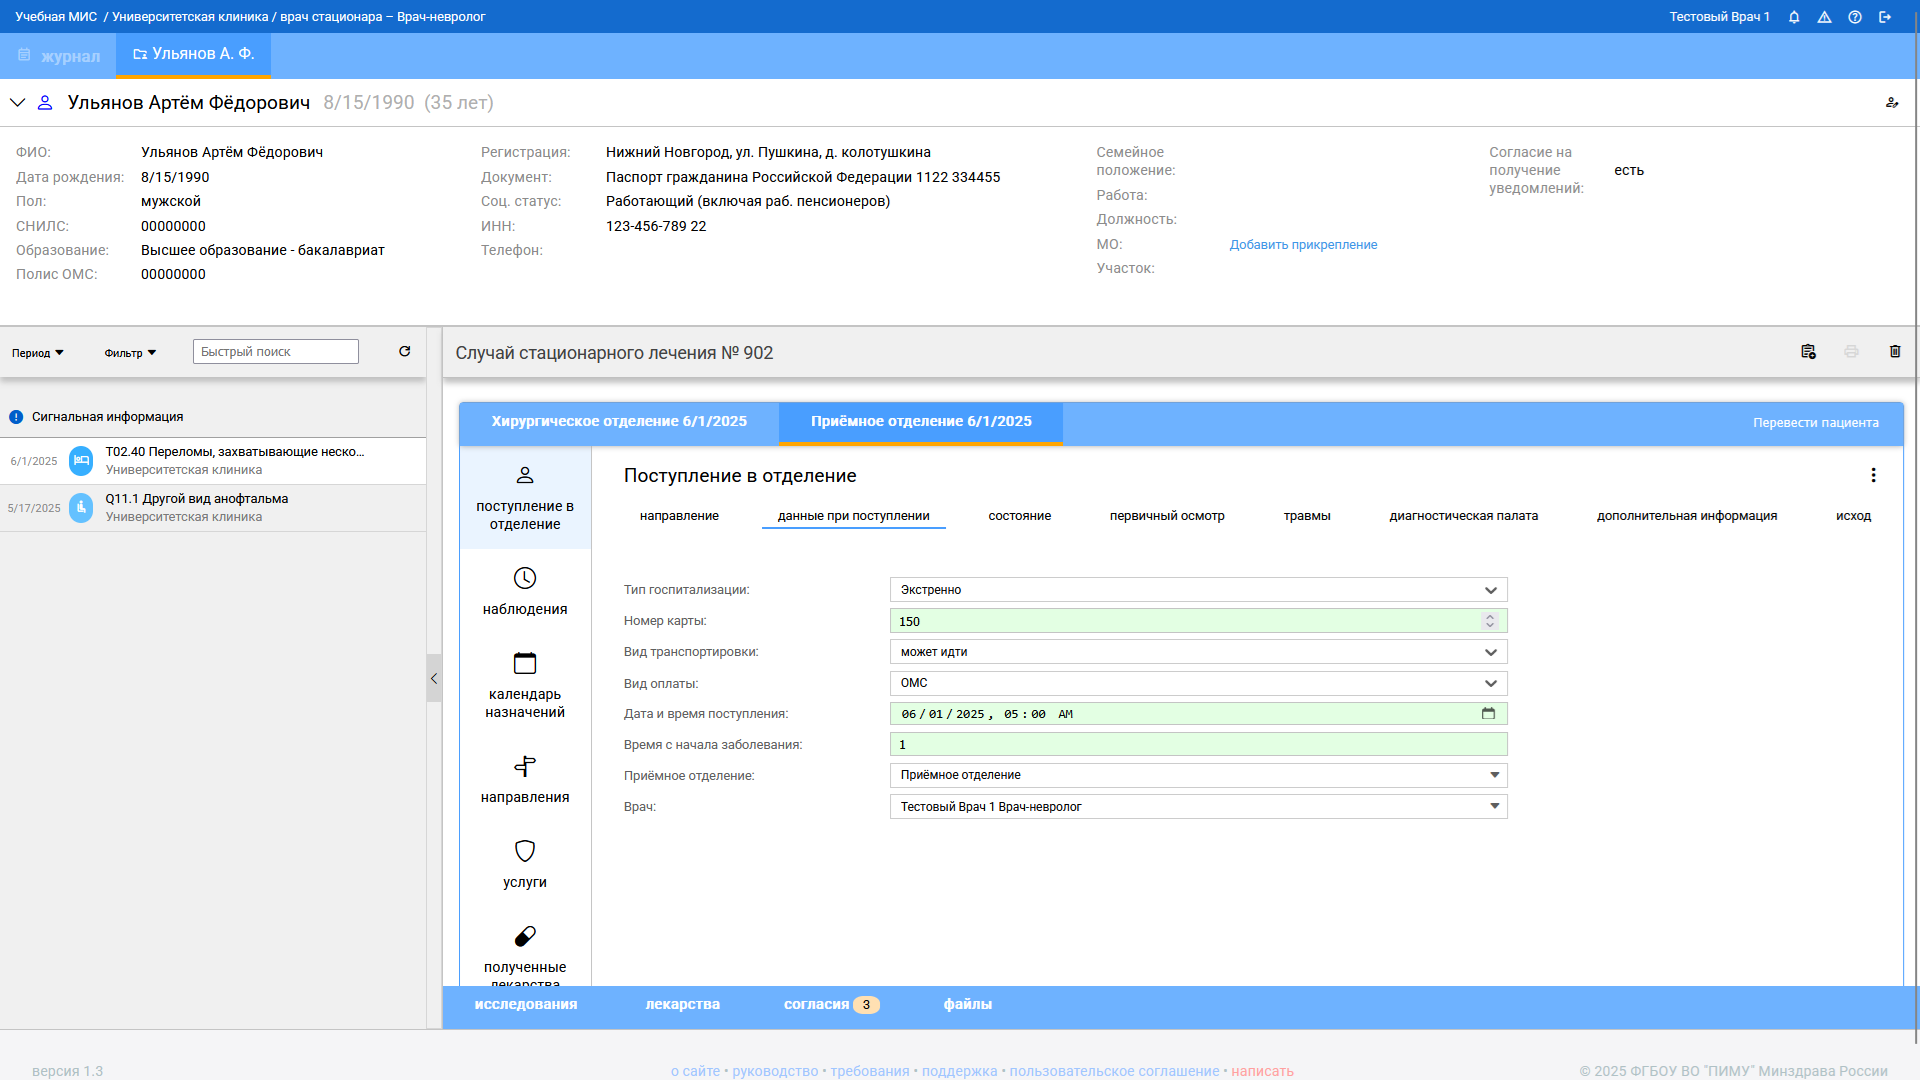
Task: Click the Перевести пациента button
Action: click(x=1815, y=422)
